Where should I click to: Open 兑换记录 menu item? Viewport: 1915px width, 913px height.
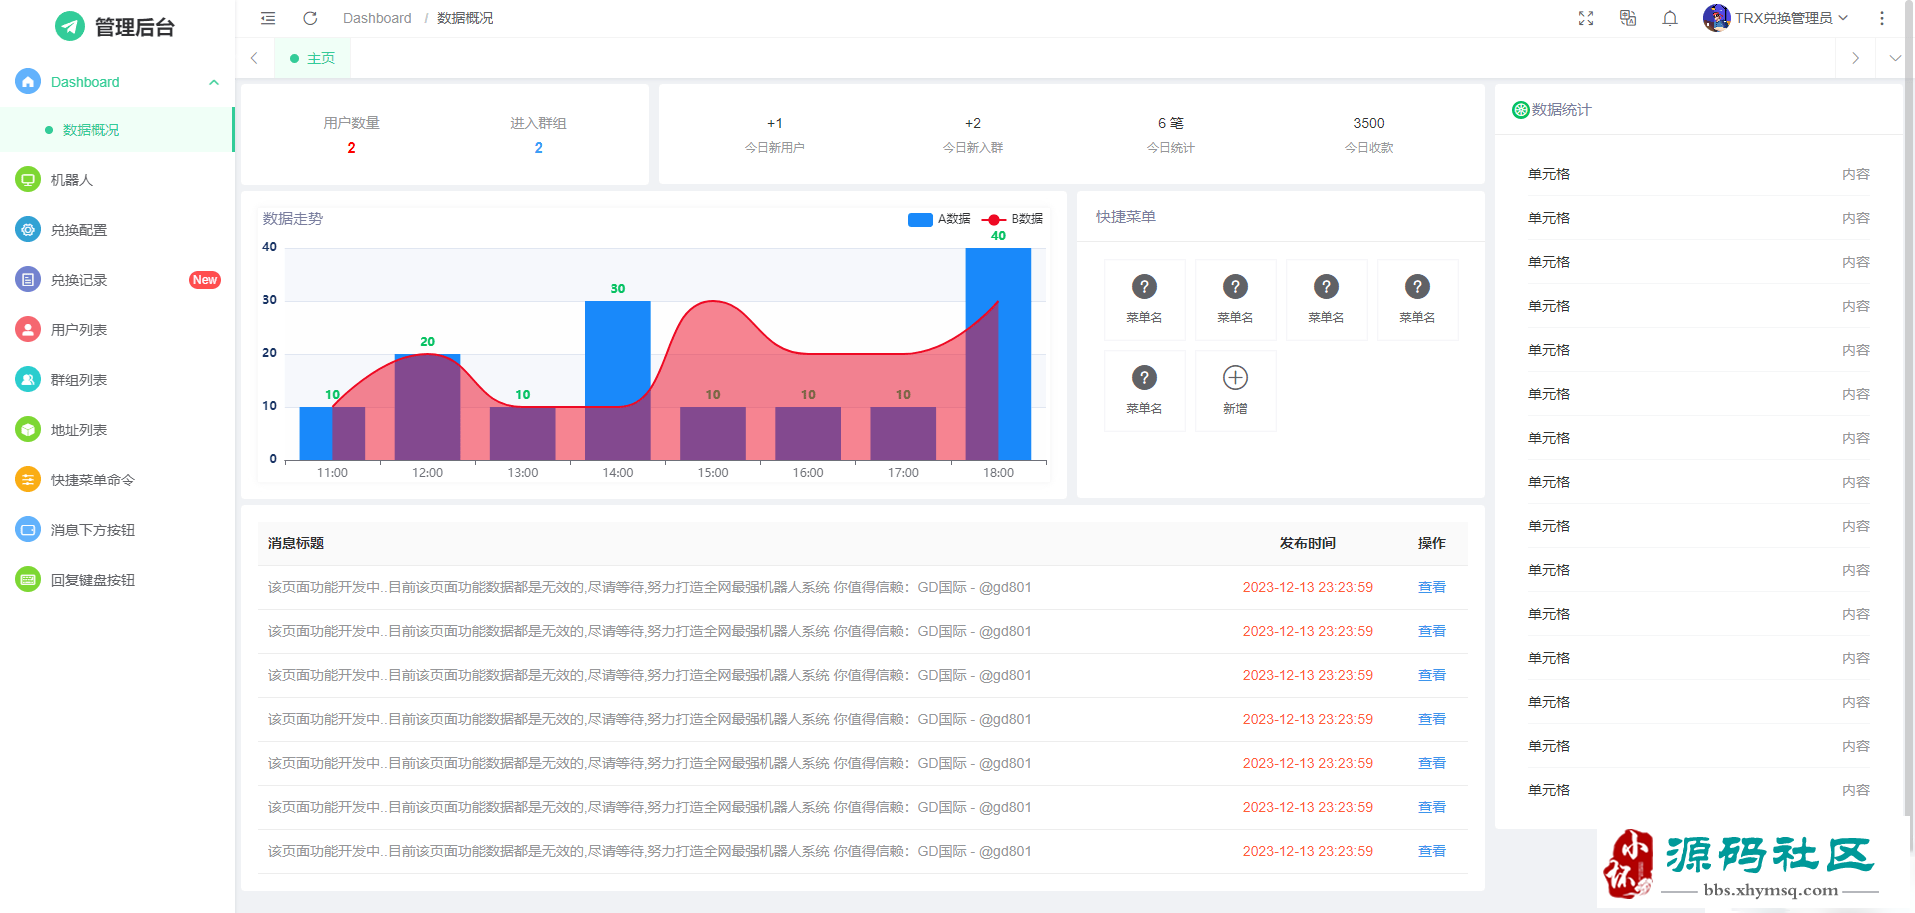pyautogui.click(x=79, y=280)
